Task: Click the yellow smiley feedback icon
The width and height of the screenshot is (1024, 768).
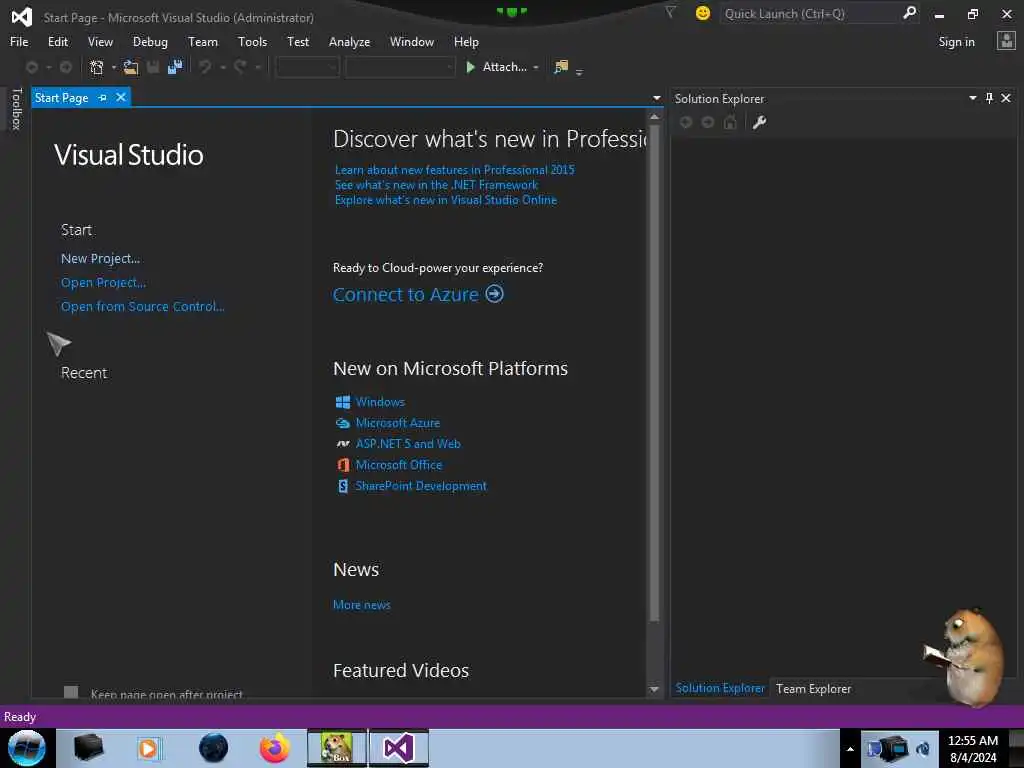Action: click(x=703, y=13)
